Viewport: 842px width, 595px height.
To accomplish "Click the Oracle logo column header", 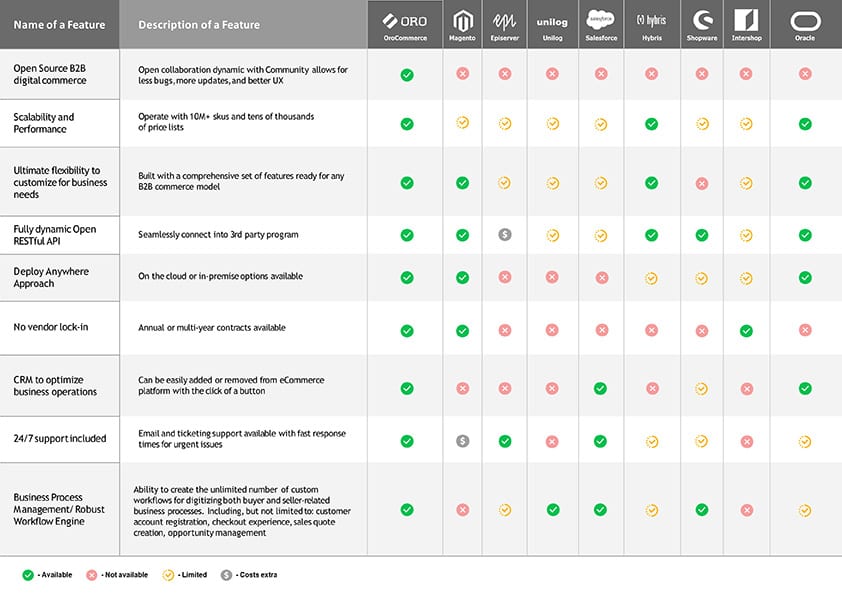I will (805, 21).
